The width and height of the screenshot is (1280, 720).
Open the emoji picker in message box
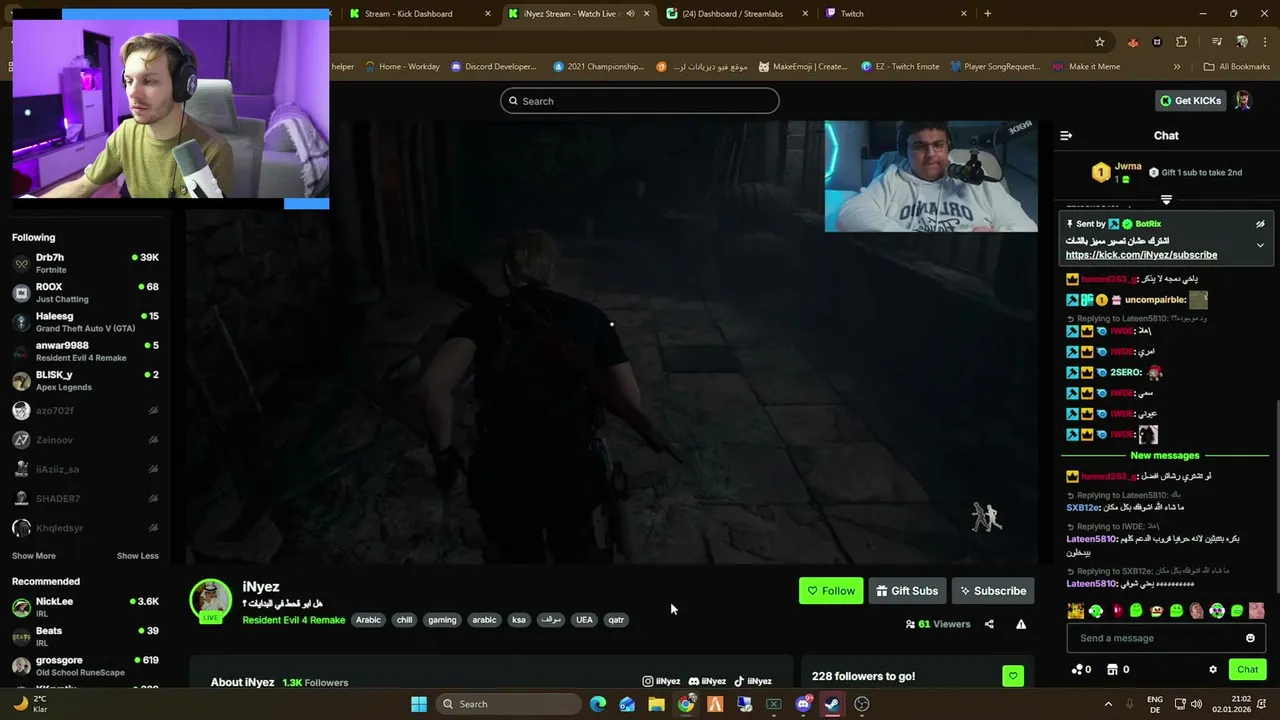1250,638
